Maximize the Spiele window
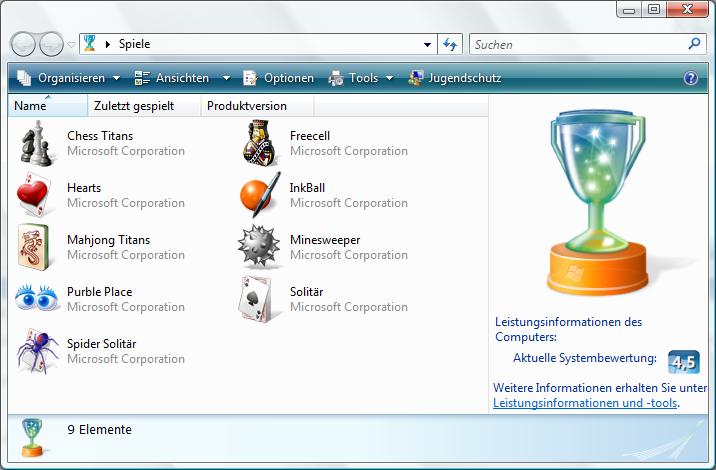 (x=654, y=9)
